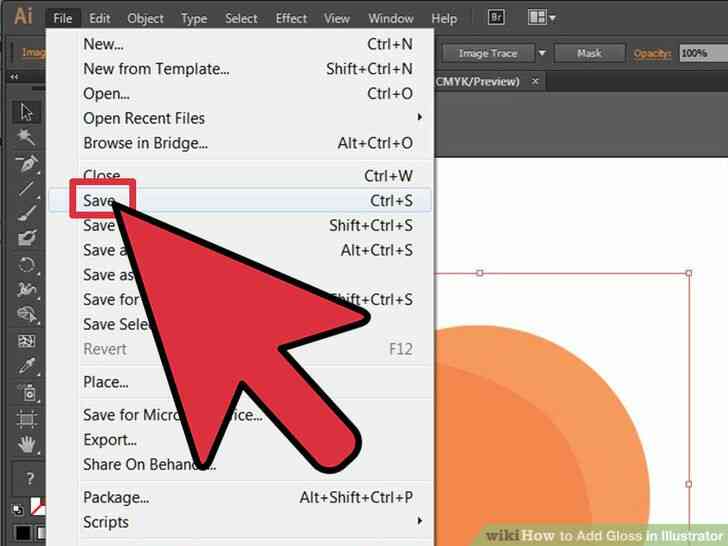
Task: Choose Save with Ctrl+S shortcut
Action: click(x=240, y=201)
